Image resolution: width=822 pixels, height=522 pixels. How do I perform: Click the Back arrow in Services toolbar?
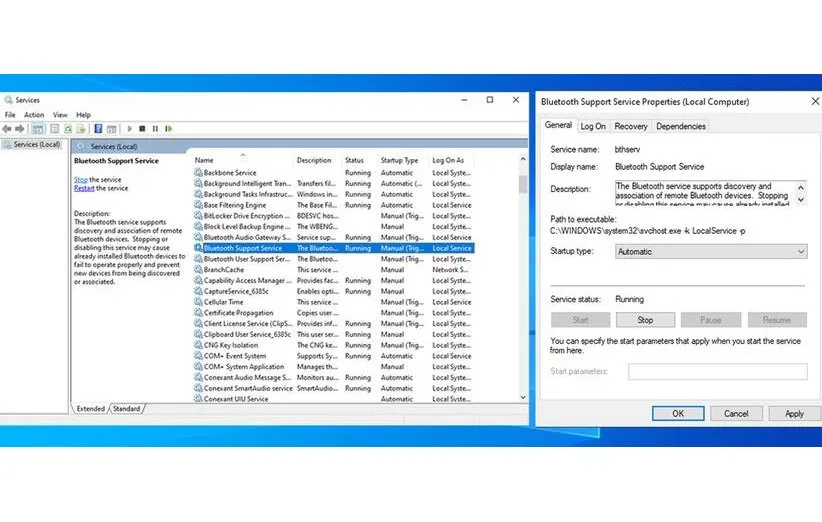coord(7,129)
